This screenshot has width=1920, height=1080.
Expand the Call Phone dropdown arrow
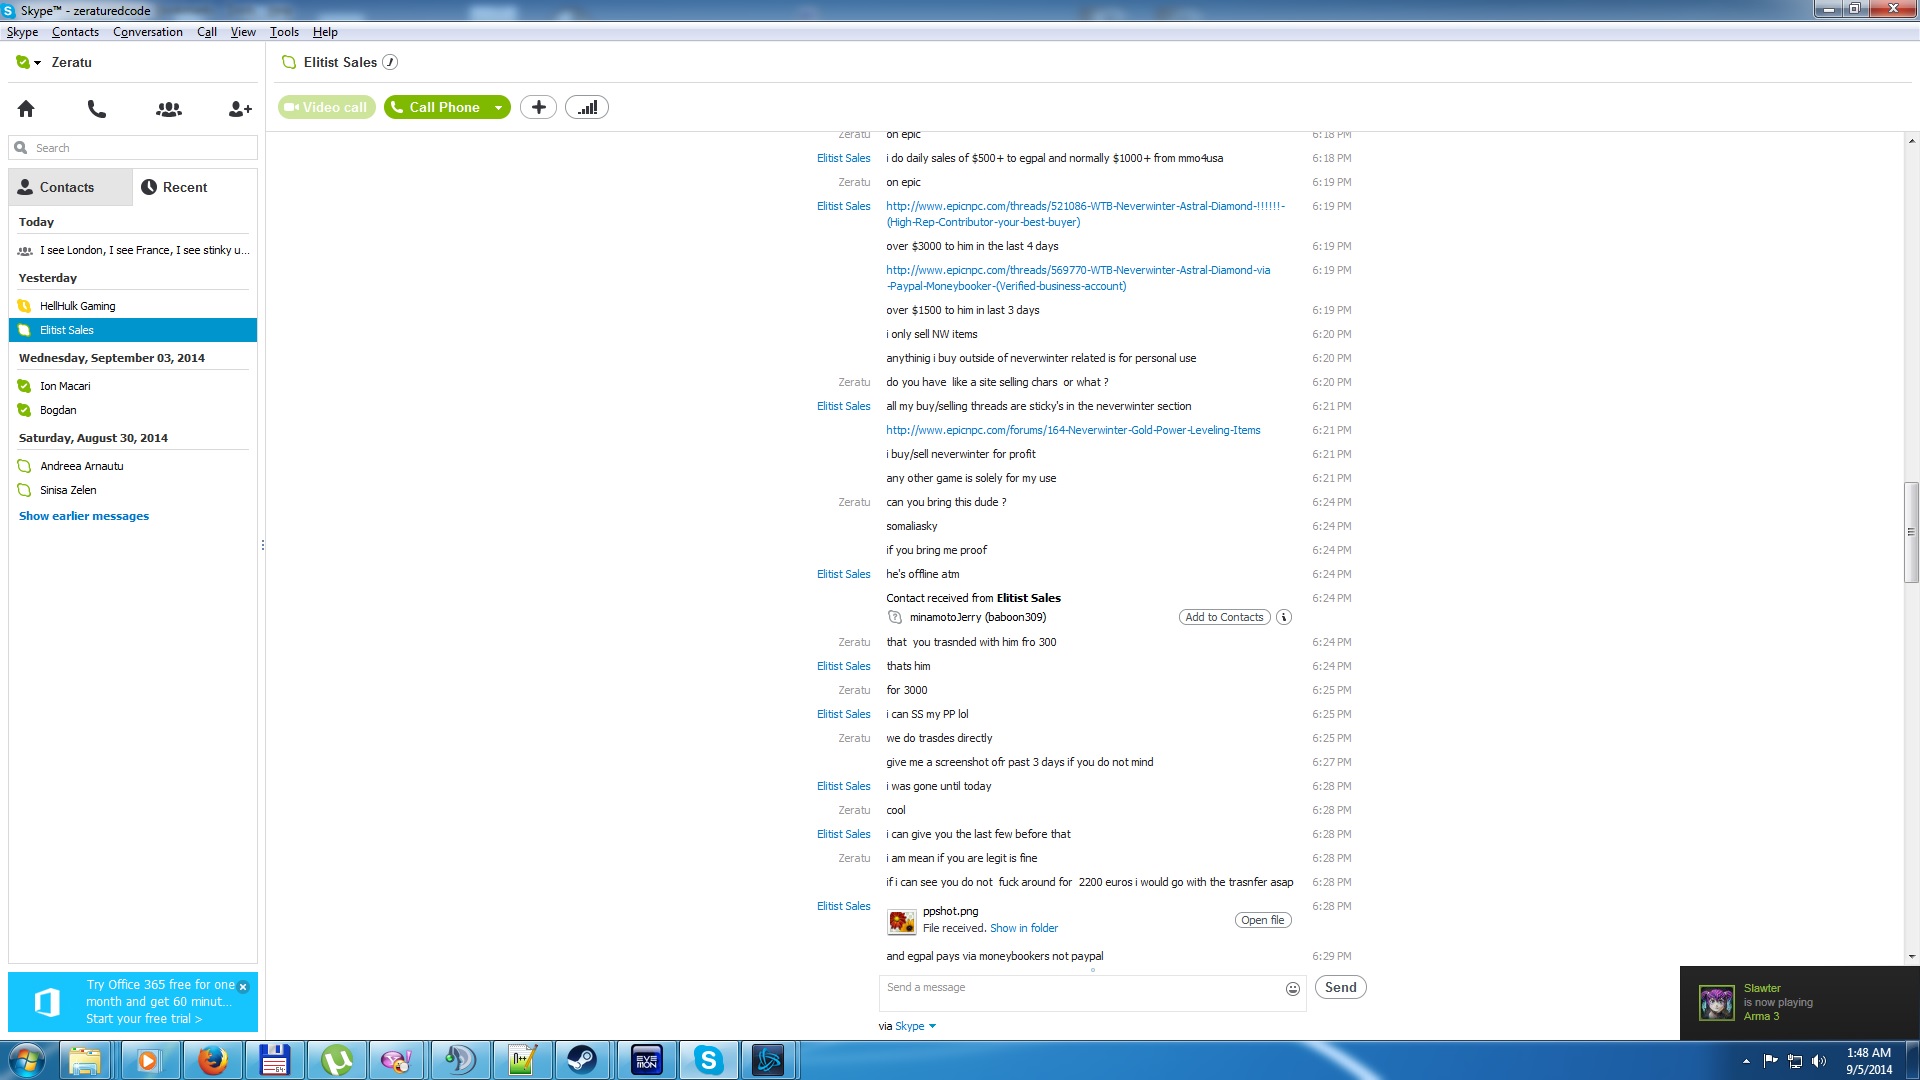[x=498, y=108]
